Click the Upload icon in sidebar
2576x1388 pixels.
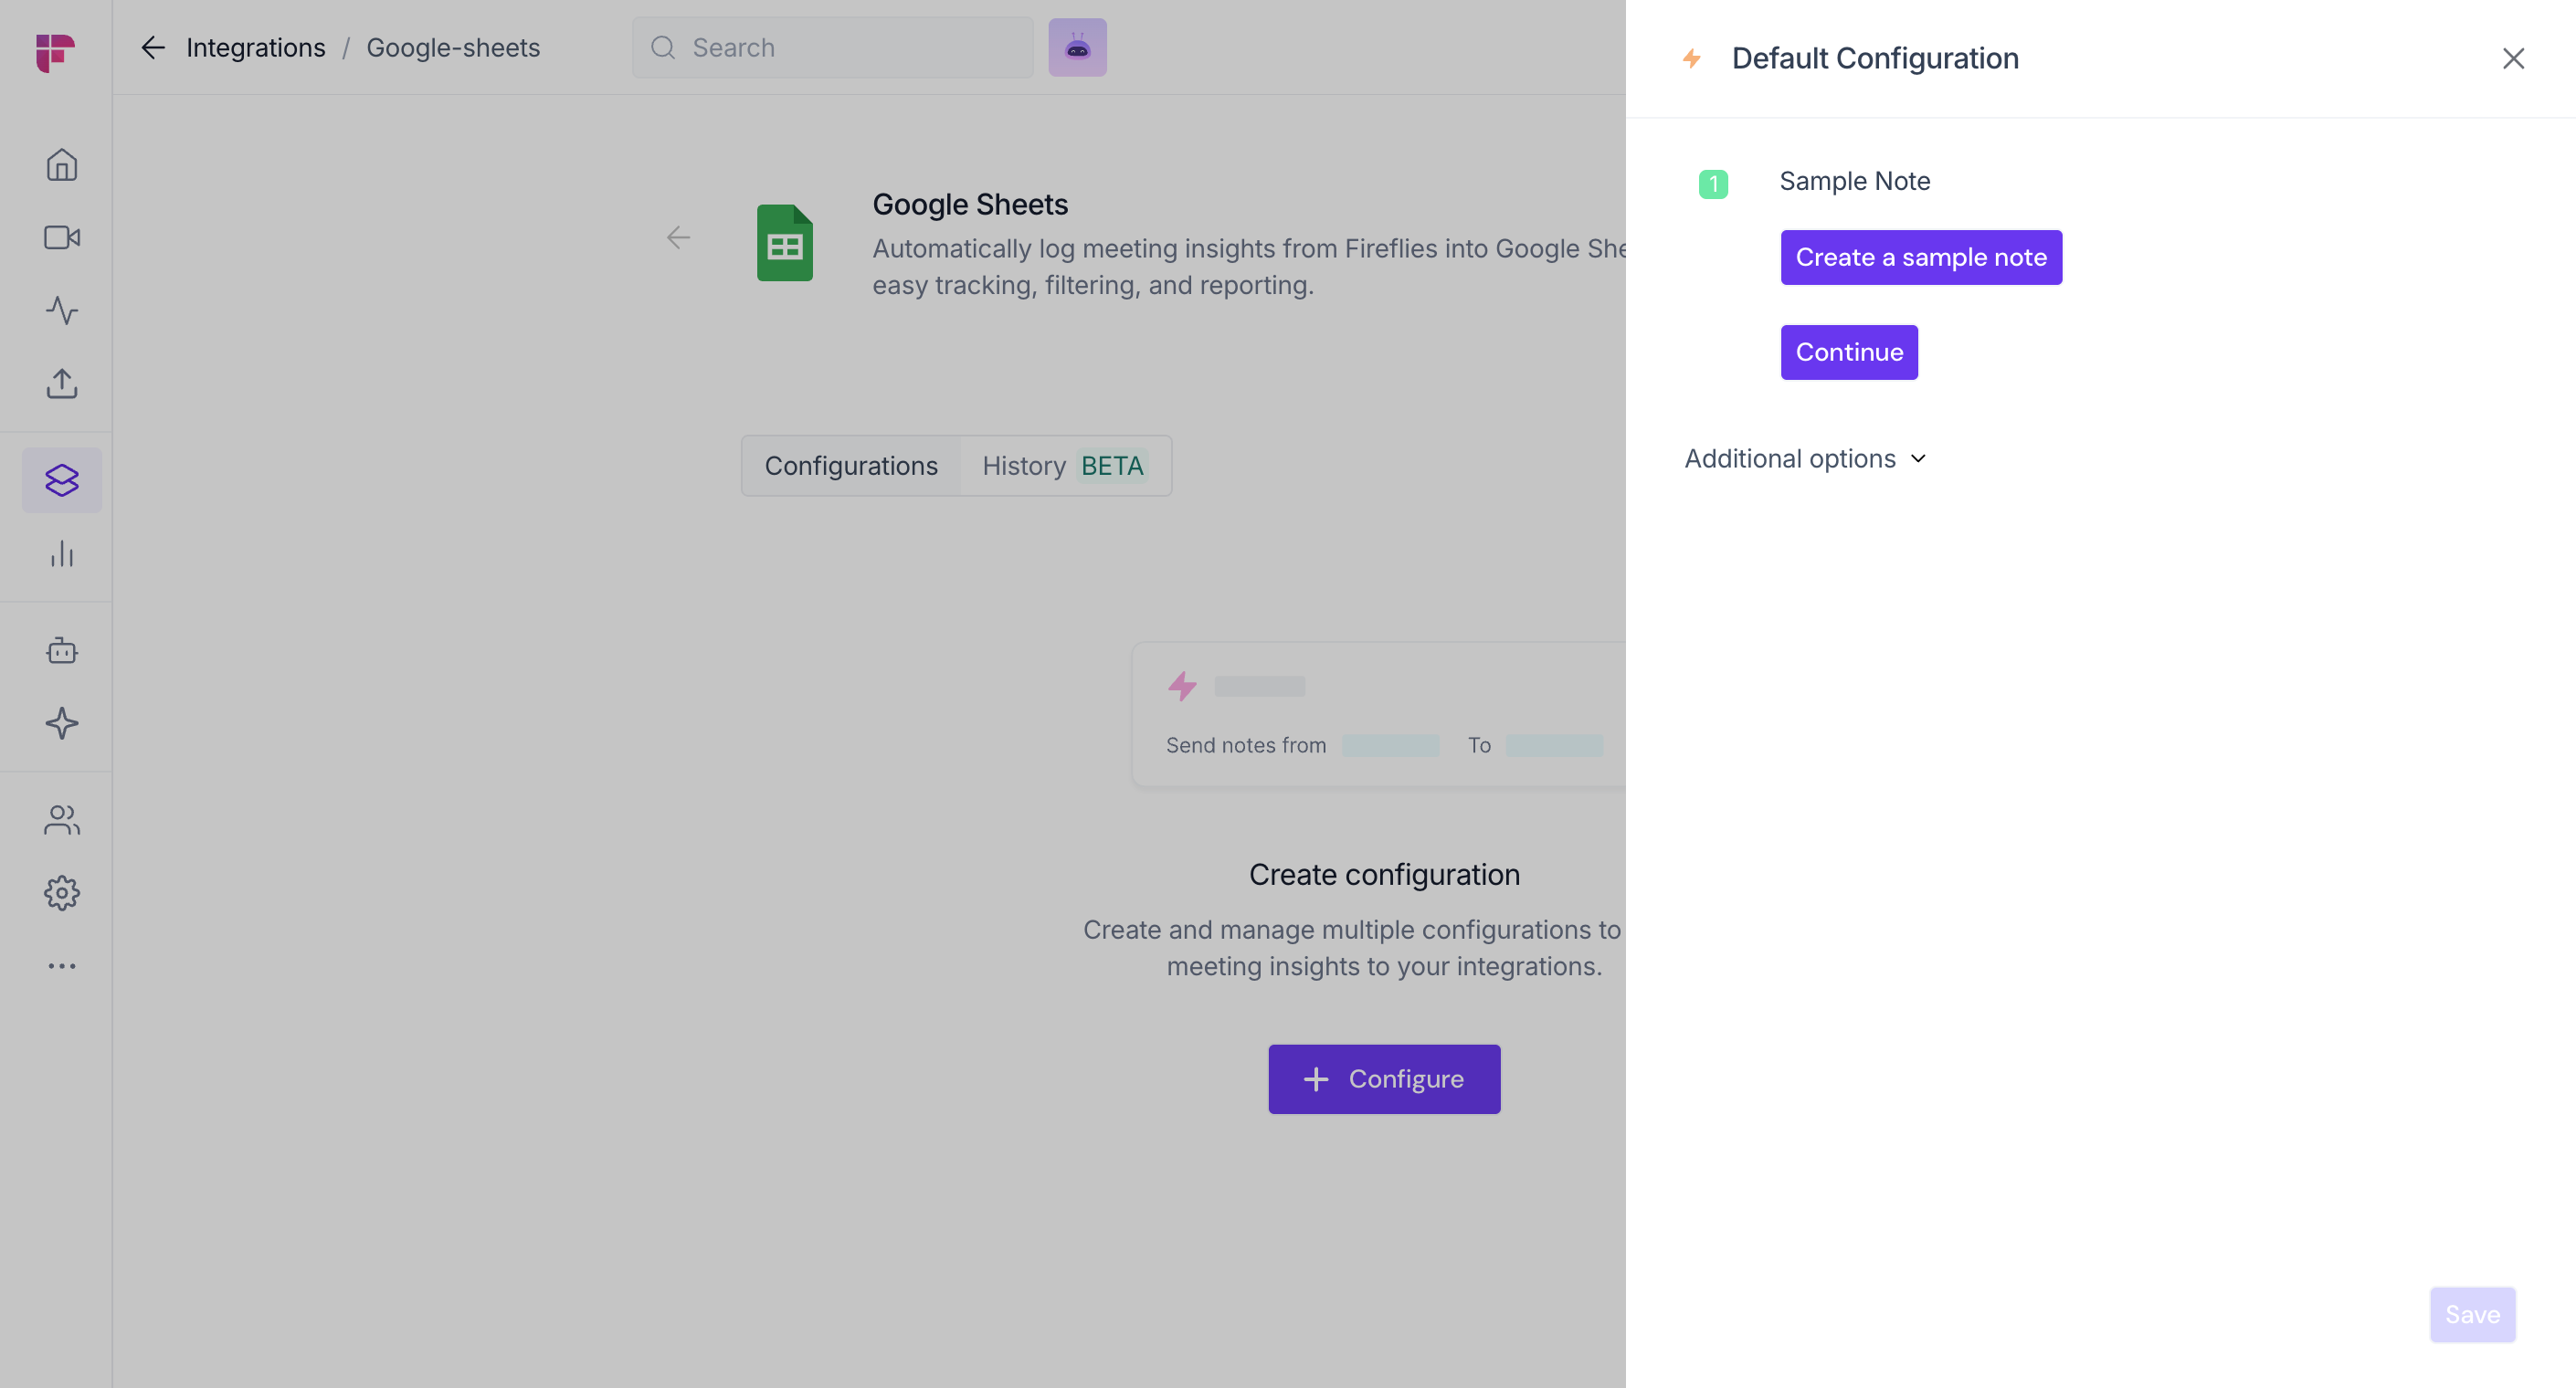click(x=62, y=384)
